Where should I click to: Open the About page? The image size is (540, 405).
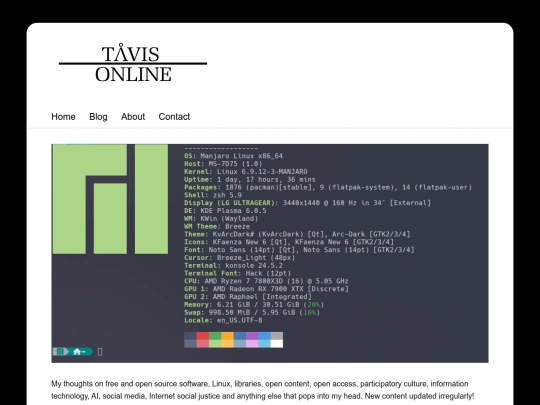[x=133, y=117]
